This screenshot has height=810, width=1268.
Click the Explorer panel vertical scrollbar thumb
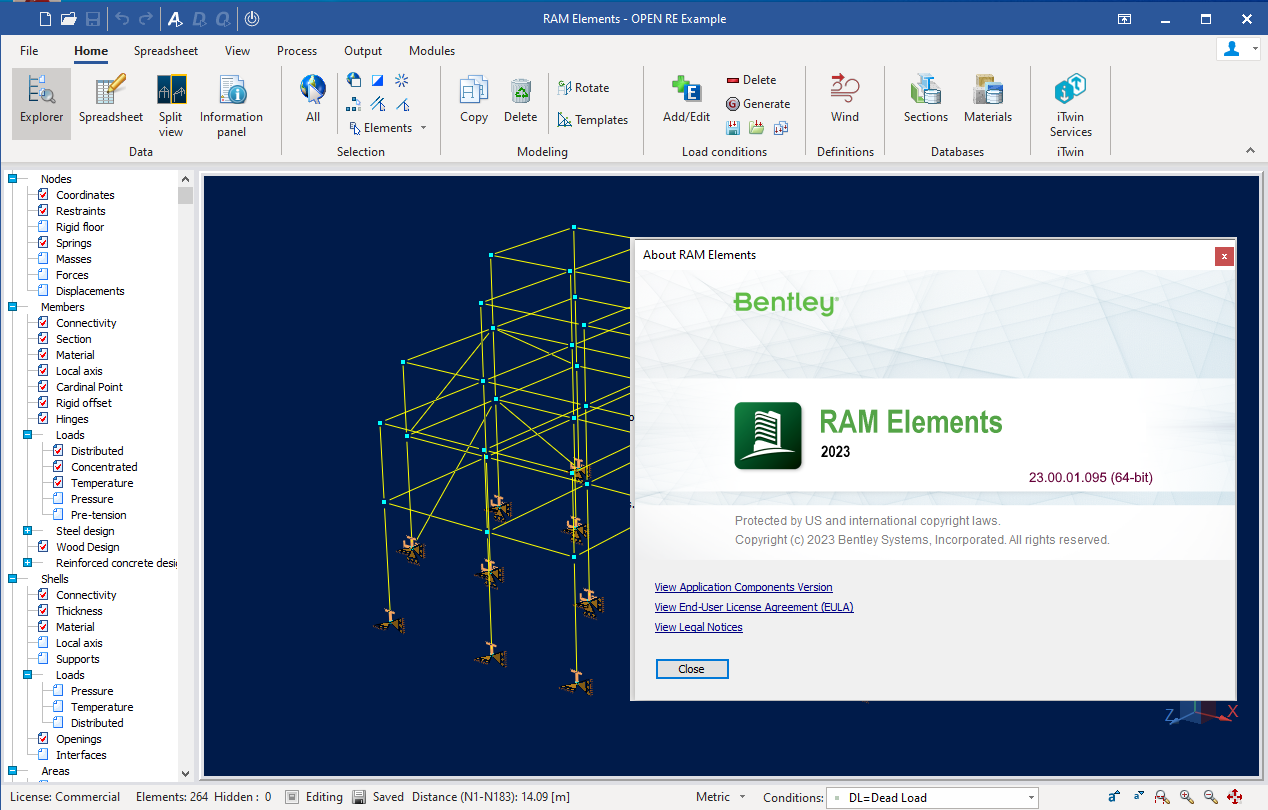pyautogui.click(x=185, y=195)
